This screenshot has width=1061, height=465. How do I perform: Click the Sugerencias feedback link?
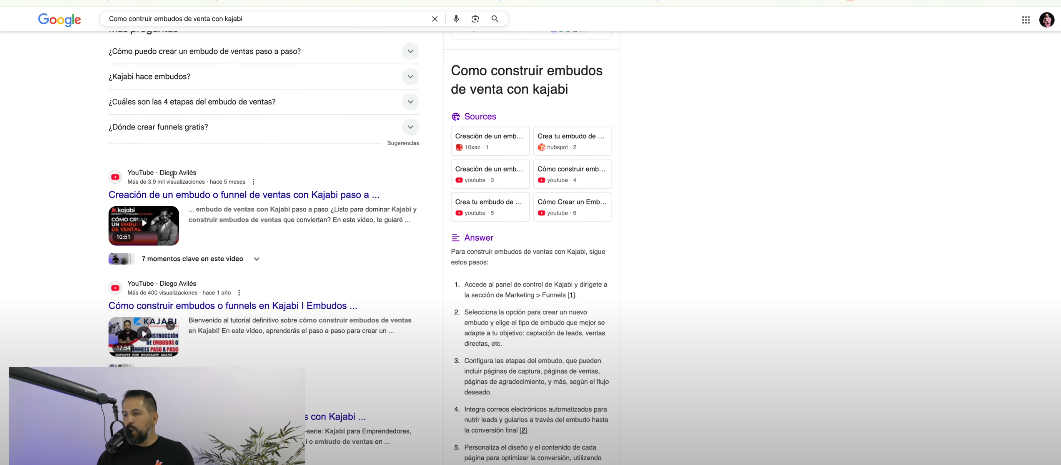coord(403,143)
